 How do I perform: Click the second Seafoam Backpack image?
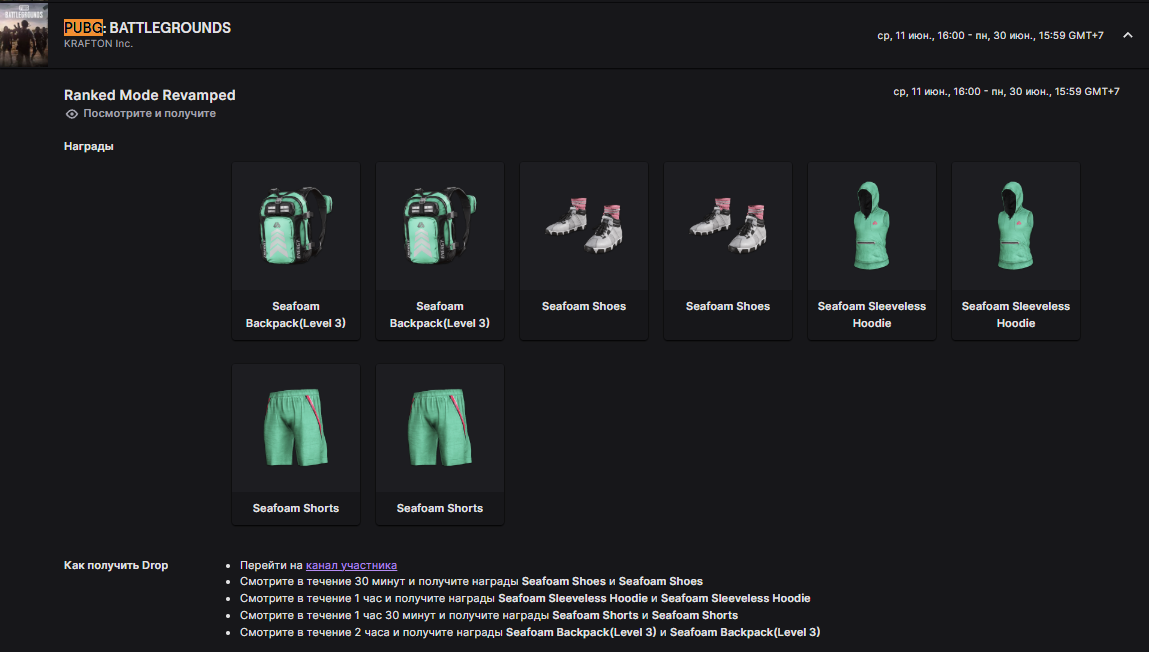440,226
